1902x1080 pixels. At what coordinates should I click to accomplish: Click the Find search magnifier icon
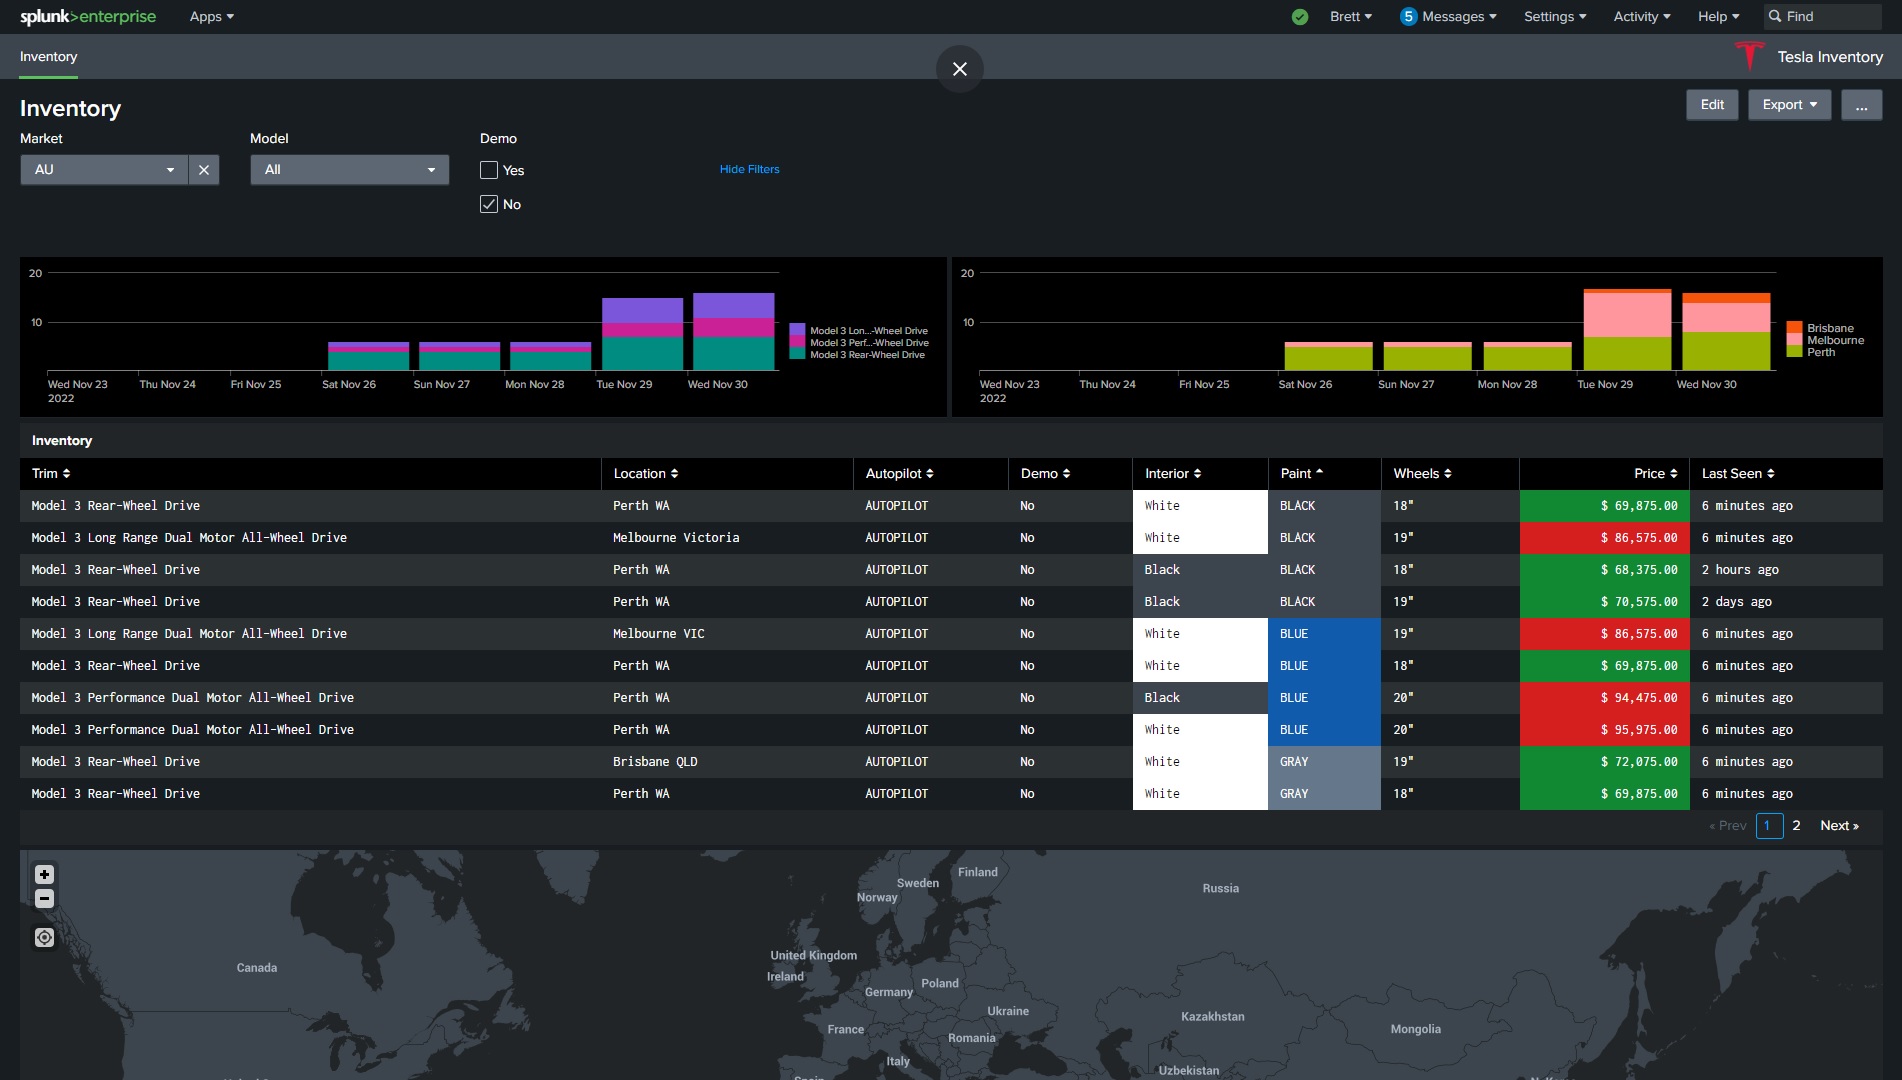pyautogui.click(x=1775, y=17)
